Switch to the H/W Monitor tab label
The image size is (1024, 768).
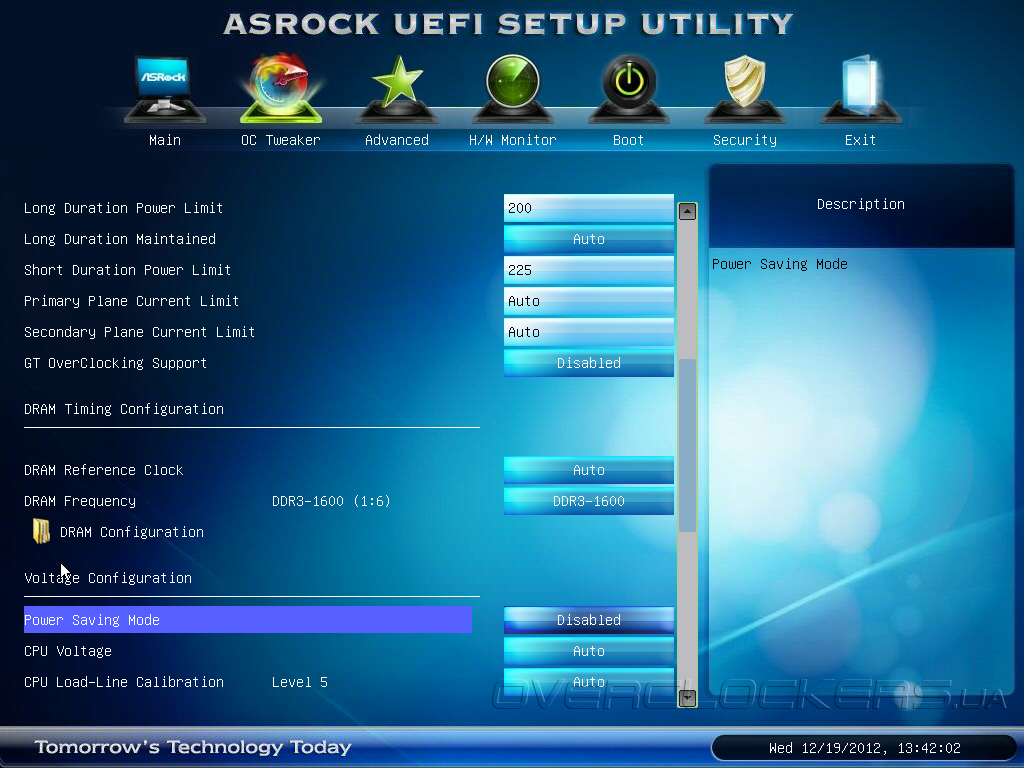click(x=513, y=140)
